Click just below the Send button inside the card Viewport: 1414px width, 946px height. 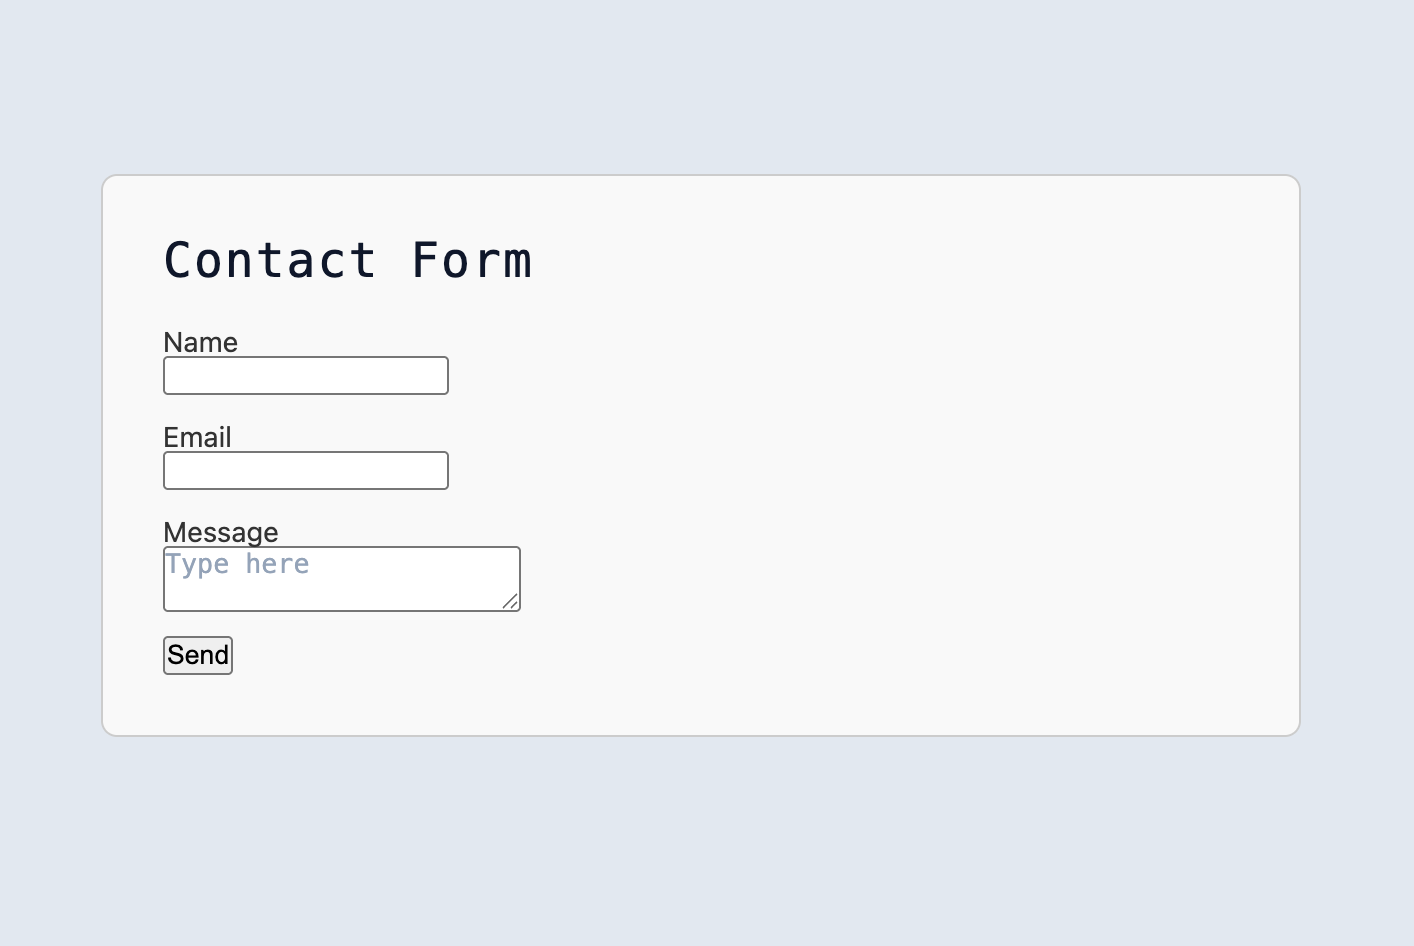click(197, 700)
